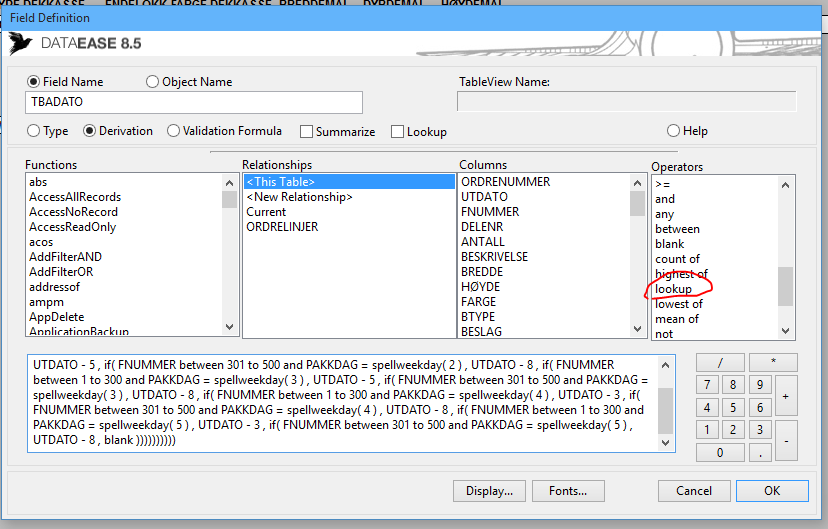Click the divide (/) keypad button
This screenshot has height=529, width=828.
click(720, 363)
